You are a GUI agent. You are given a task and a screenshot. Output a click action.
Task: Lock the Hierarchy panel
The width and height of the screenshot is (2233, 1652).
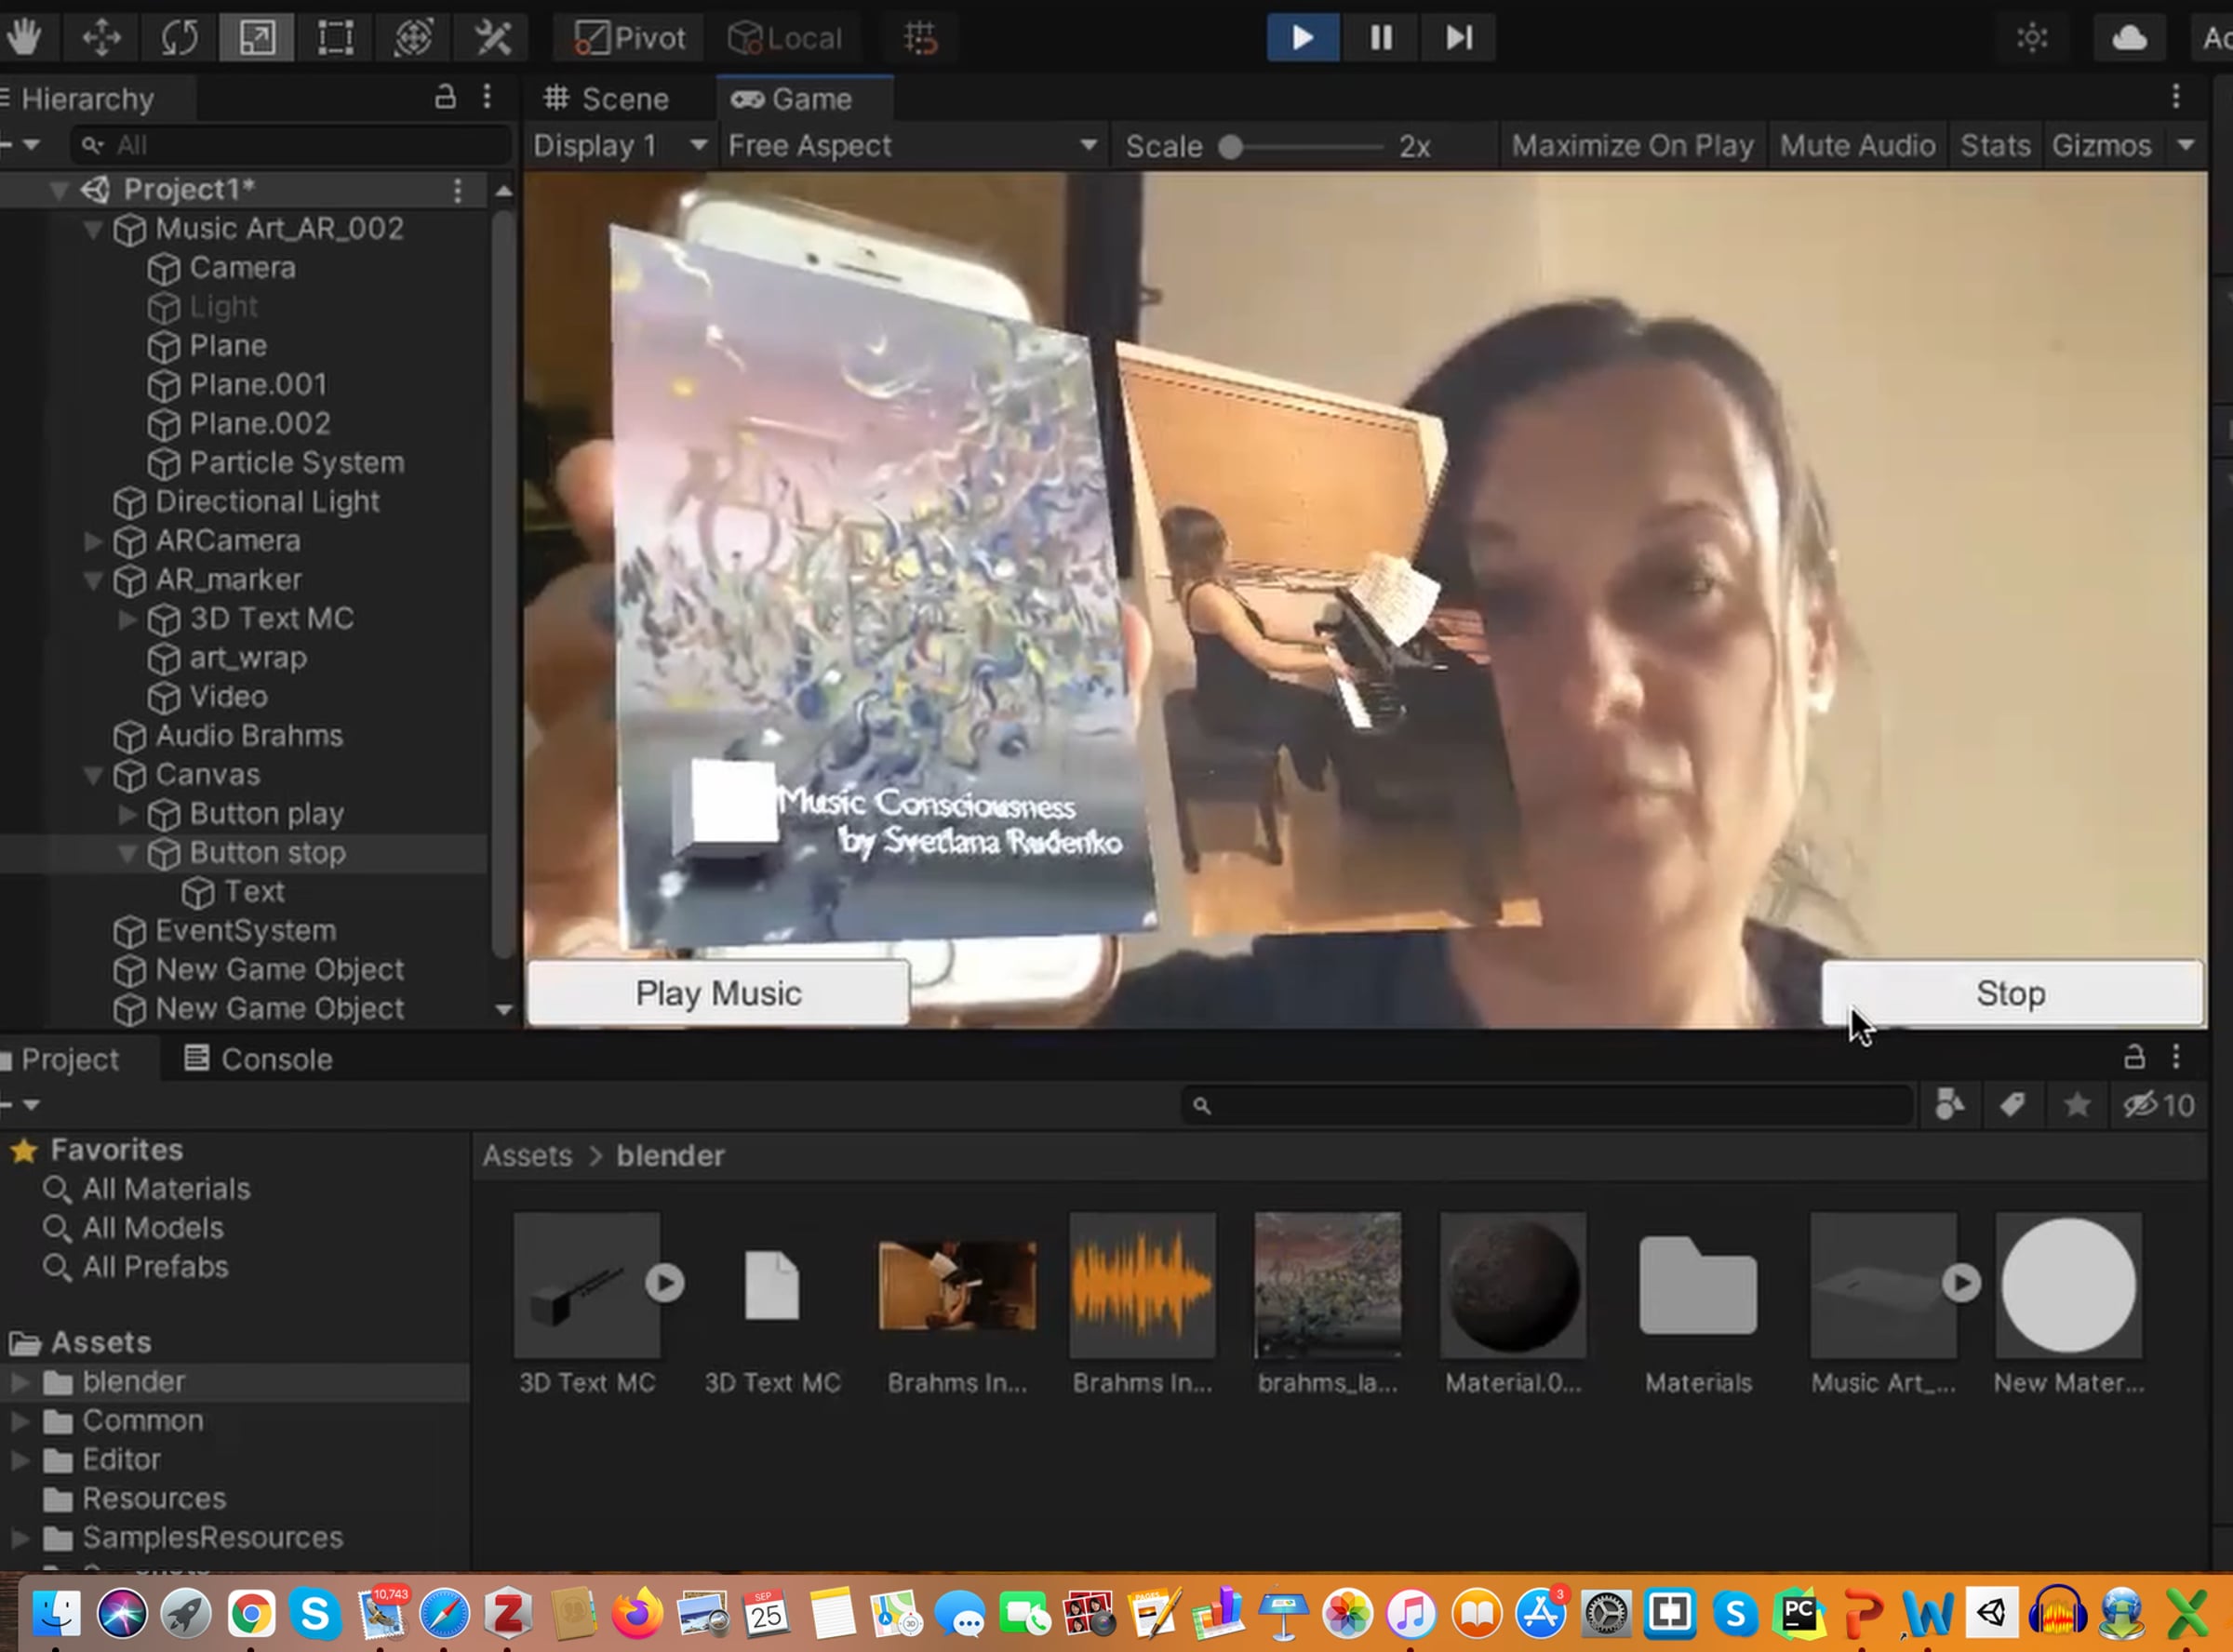445,97
